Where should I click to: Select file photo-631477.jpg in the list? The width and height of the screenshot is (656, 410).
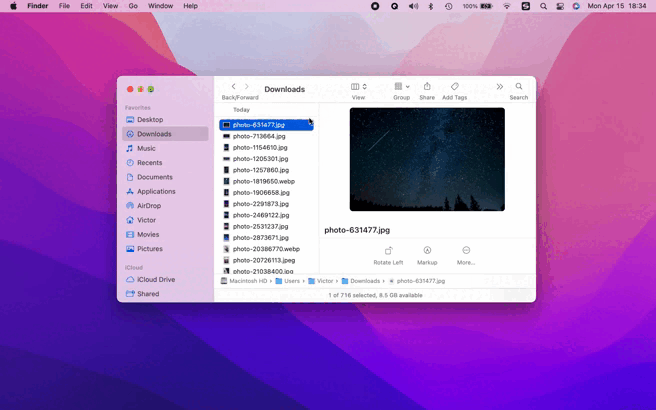(x=266, y=125)
